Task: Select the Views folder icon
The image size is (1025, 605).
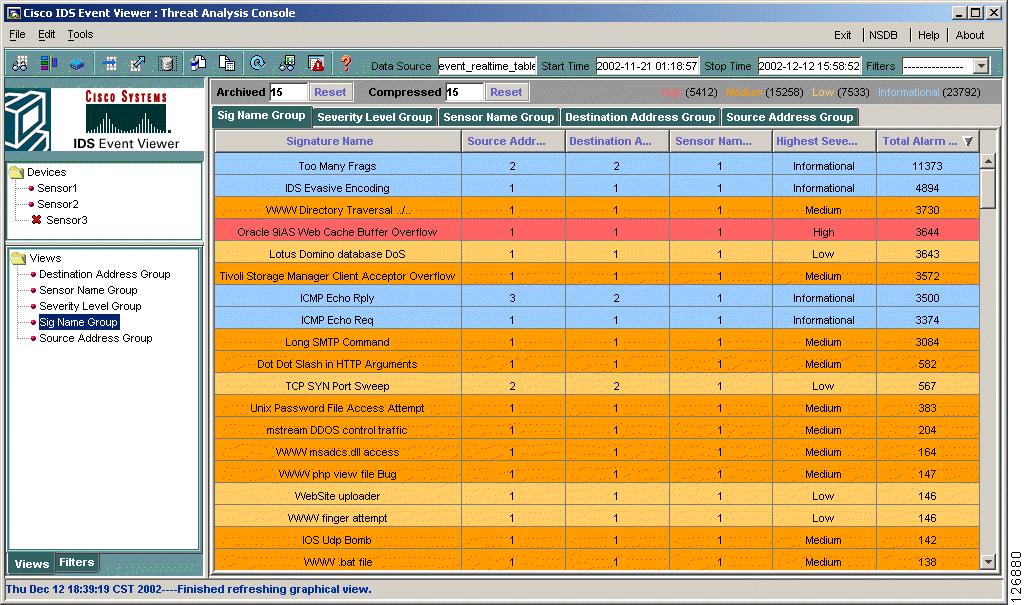Action: point(18,258)
